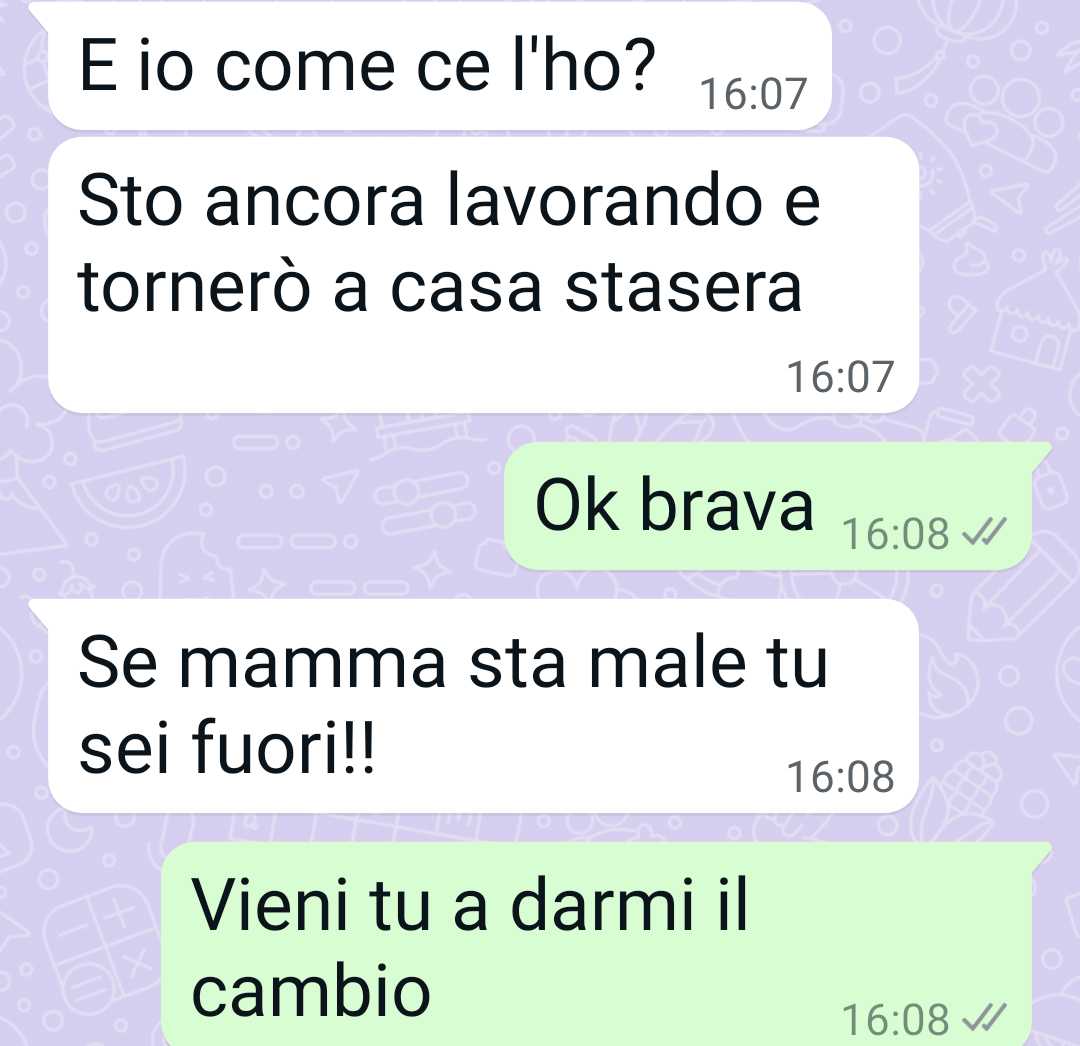Tap the word 'stasera' in the received message
The height and width of the screenshot is (1046, 1080).
point(683,289)
